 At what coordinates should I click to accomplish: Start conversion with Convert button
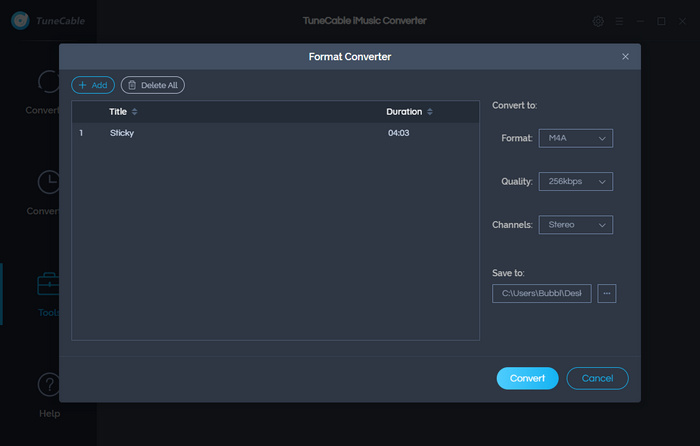click(527, 378)
